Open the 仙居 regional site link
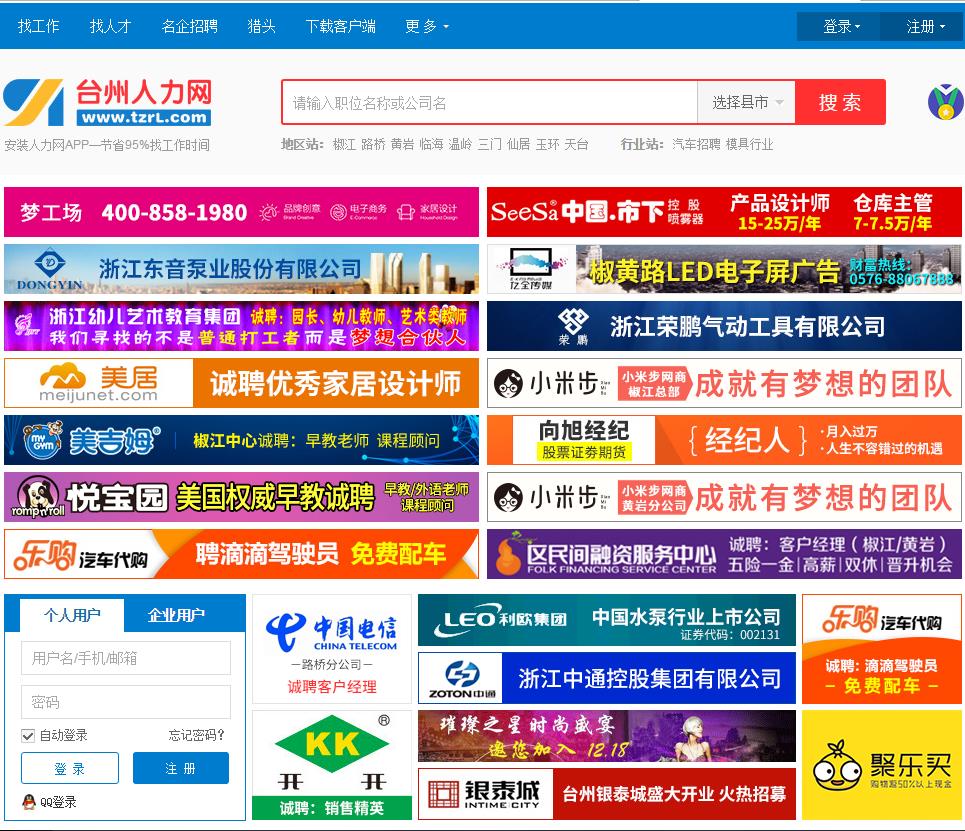Image resolution: width=965 pixels, height=831 pixels. click(x=518, y=145)
